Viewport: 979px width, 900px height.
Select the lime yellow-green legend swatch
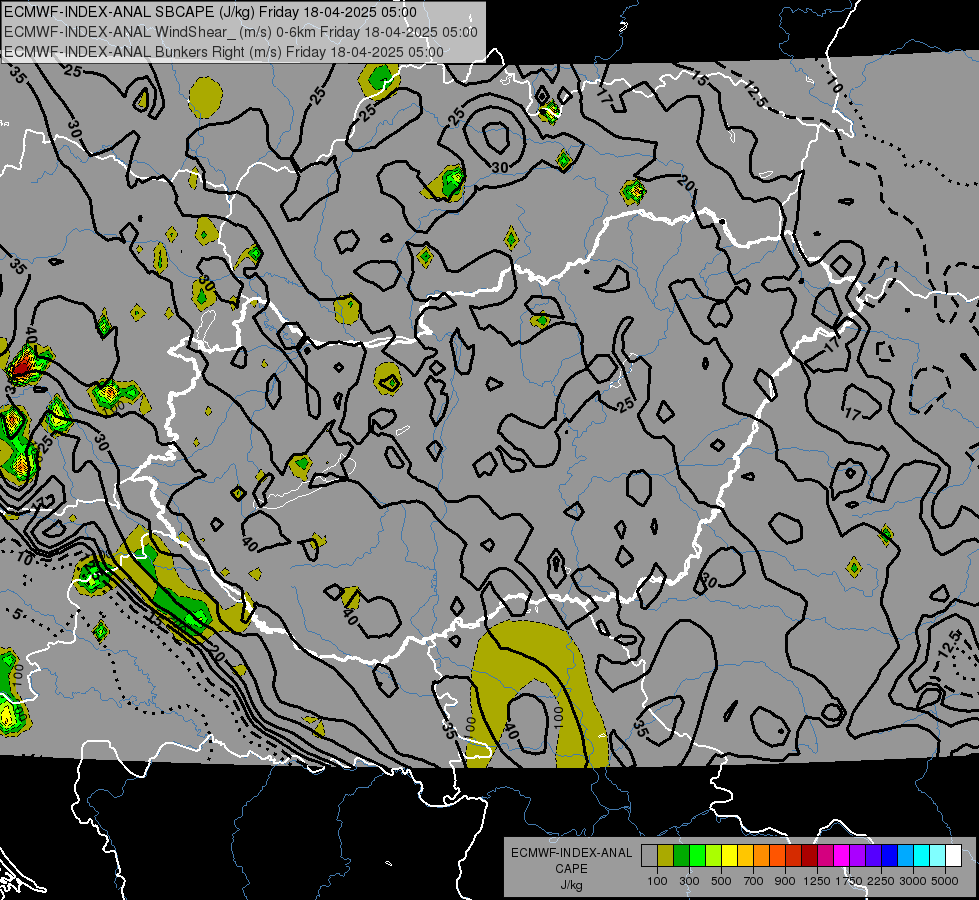tap(714, 856)
